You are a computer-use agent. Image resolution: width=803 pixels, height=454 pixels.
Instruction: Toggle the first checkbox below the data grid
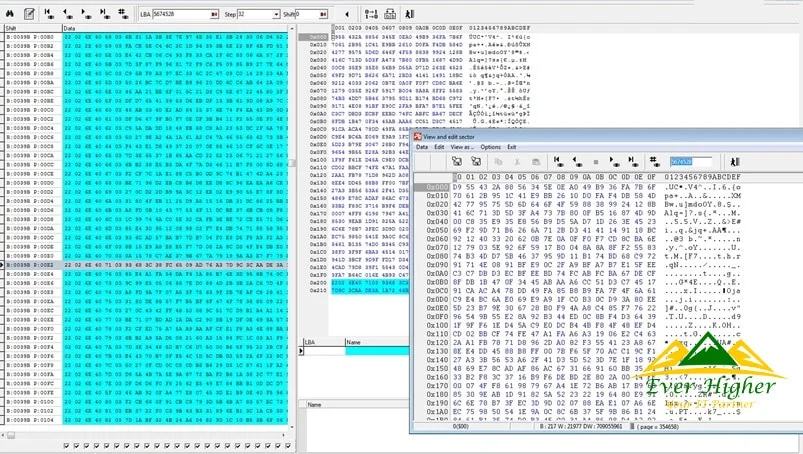[x=66, y=446]
